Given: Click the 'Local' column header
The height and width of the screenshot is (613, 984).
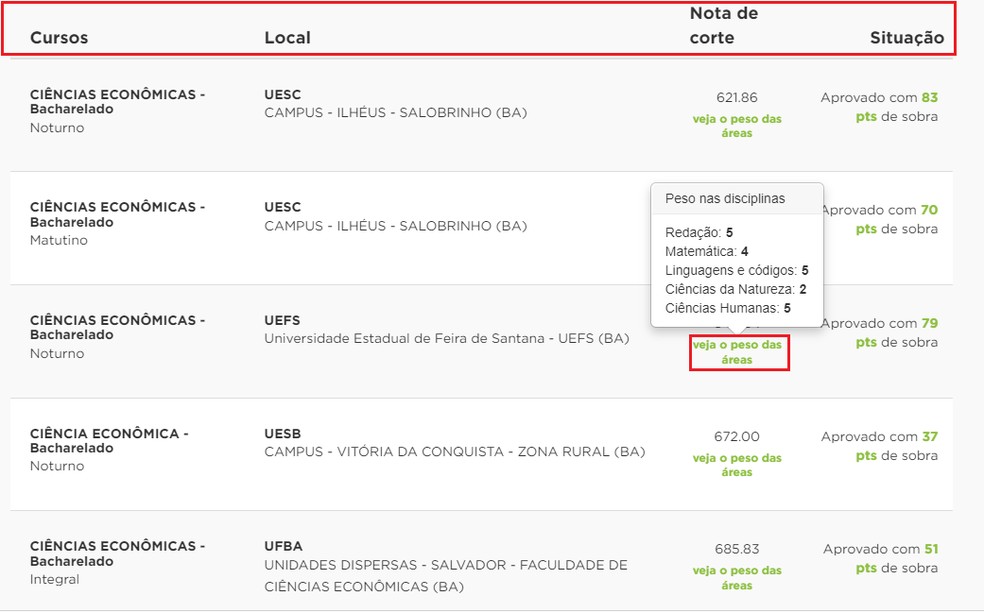Looking at the screenshot, I should click(x=287, y=36).
